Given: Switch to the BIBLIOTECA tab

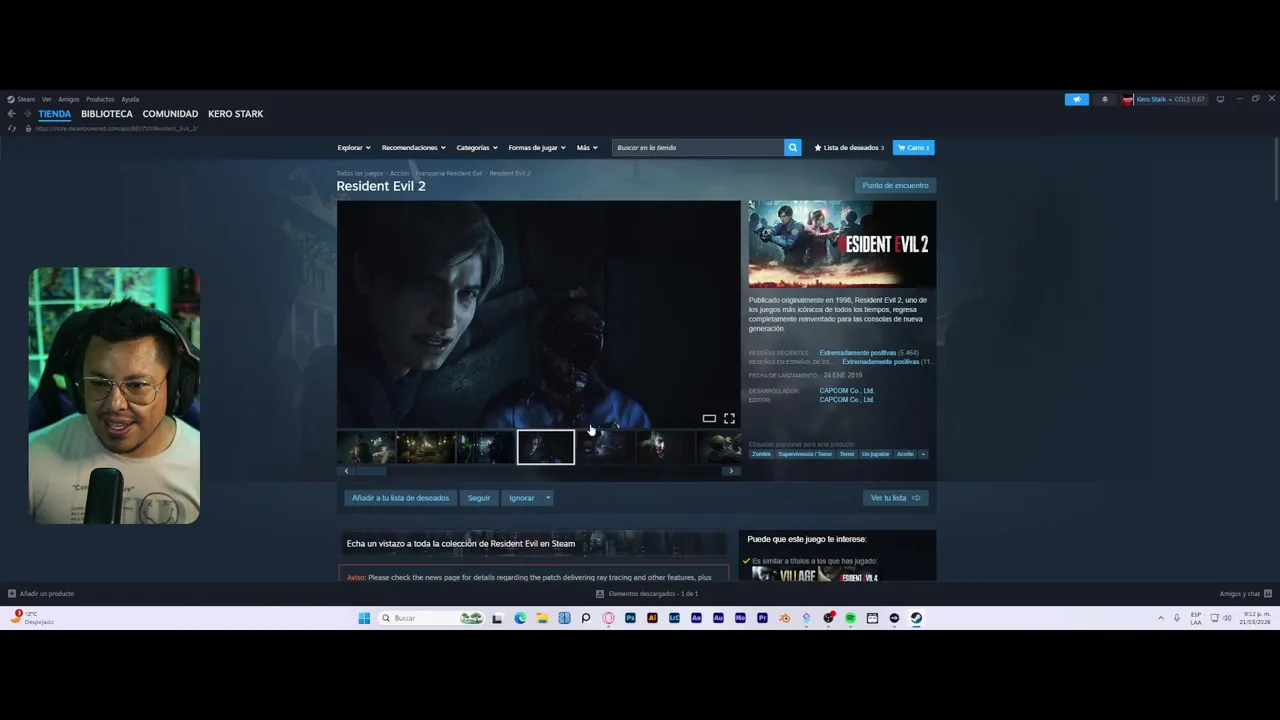Looking at the screenshot, I should [107, 114].
